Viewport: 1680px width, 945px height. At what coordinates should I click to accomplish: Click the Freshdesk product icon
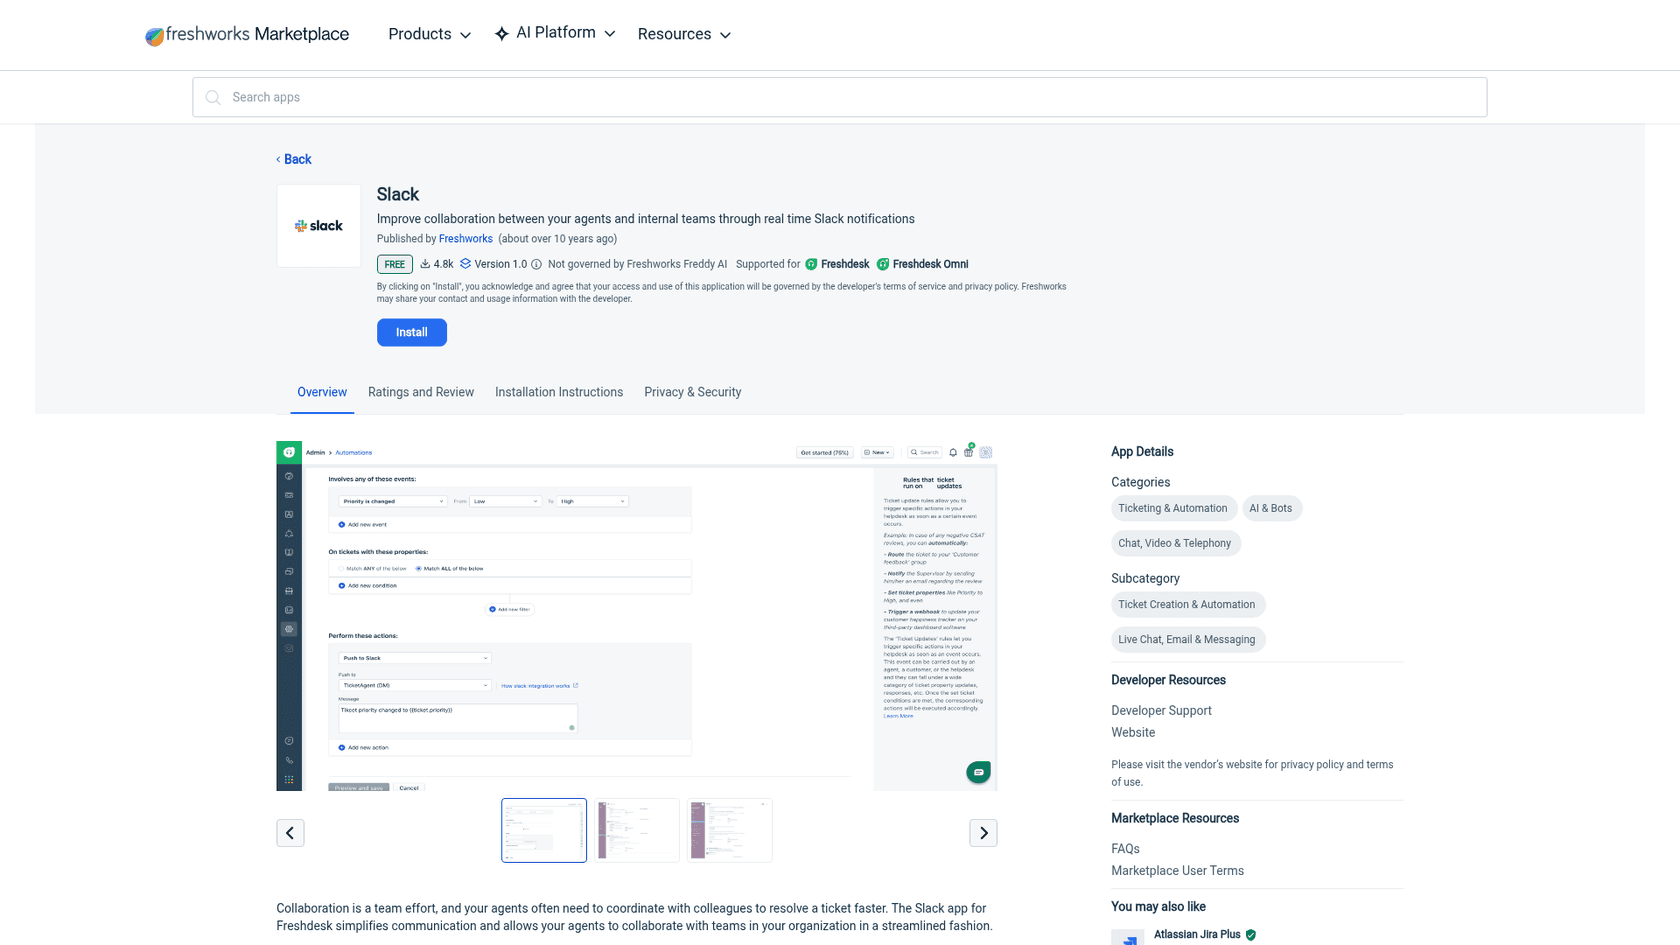point(811,264)
